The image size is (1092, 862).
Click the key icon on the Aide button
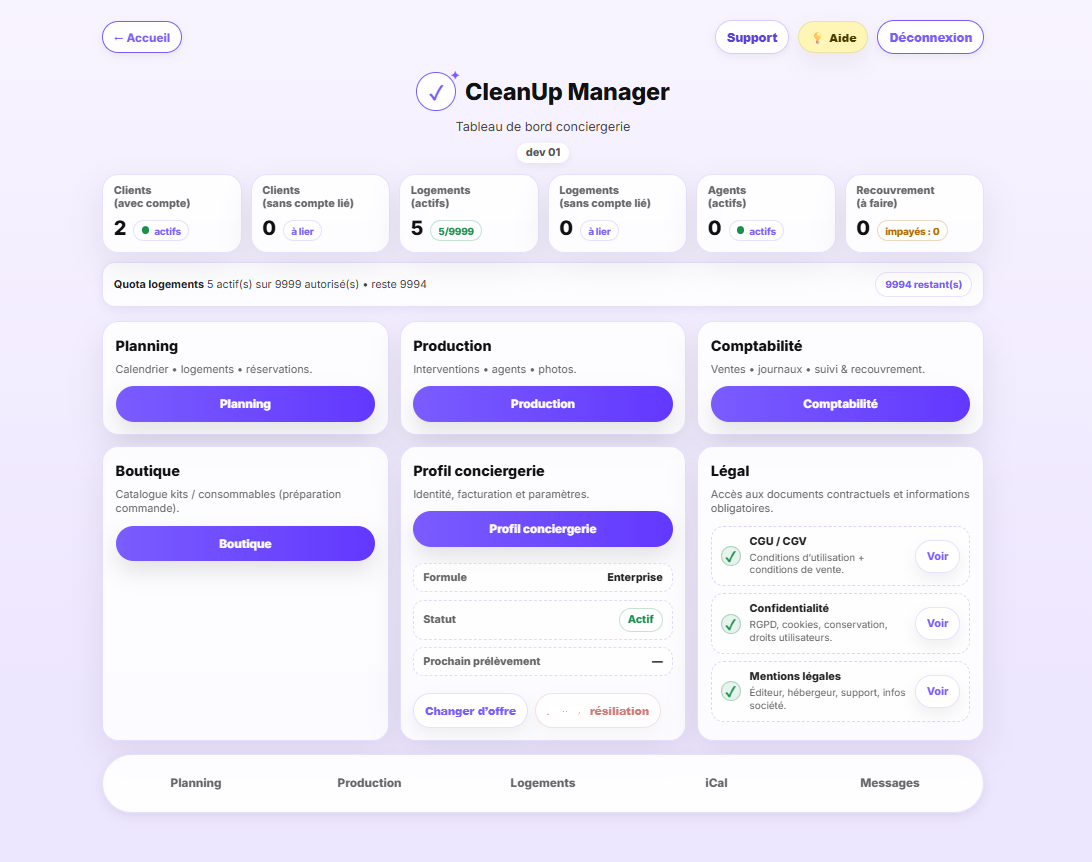click(817, 38)
